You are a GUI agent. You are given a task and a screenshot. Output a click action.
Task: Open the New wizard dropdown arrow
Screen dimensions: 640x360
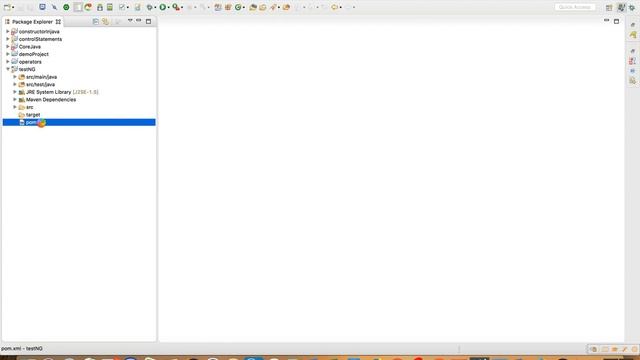click(13, 7)
